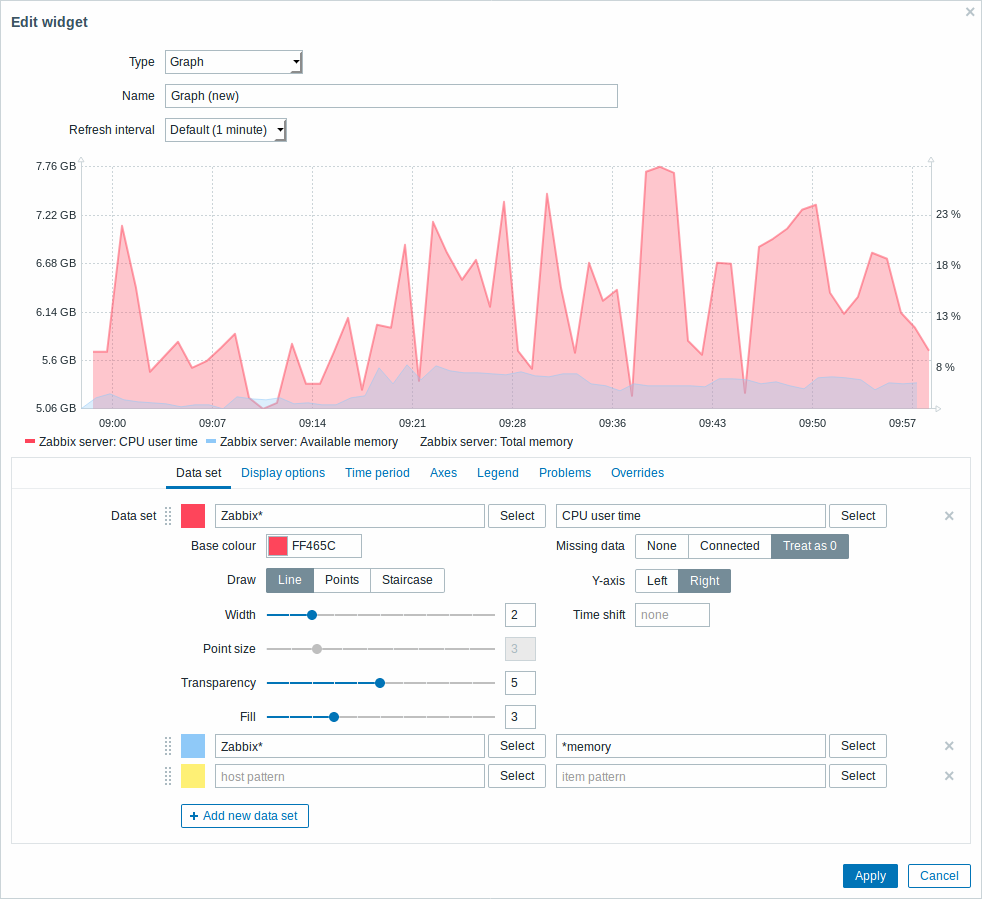Click the Transparency value box

click(520, 682)
